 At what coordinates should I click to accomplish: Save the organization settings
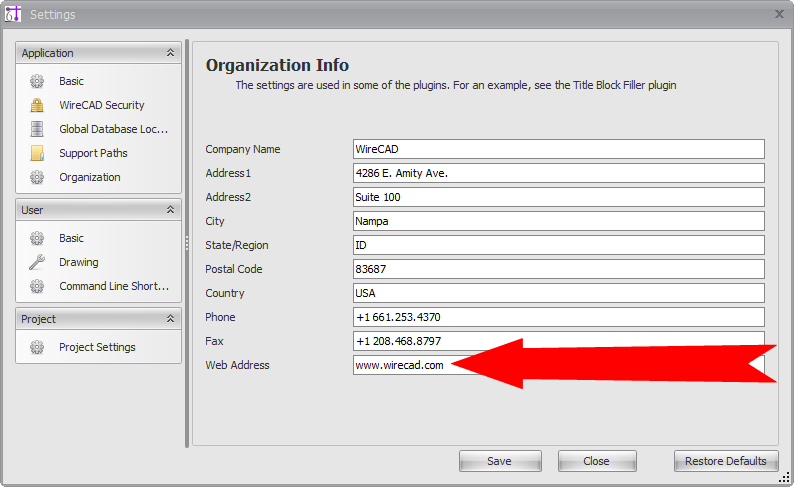tap(500, 461)
